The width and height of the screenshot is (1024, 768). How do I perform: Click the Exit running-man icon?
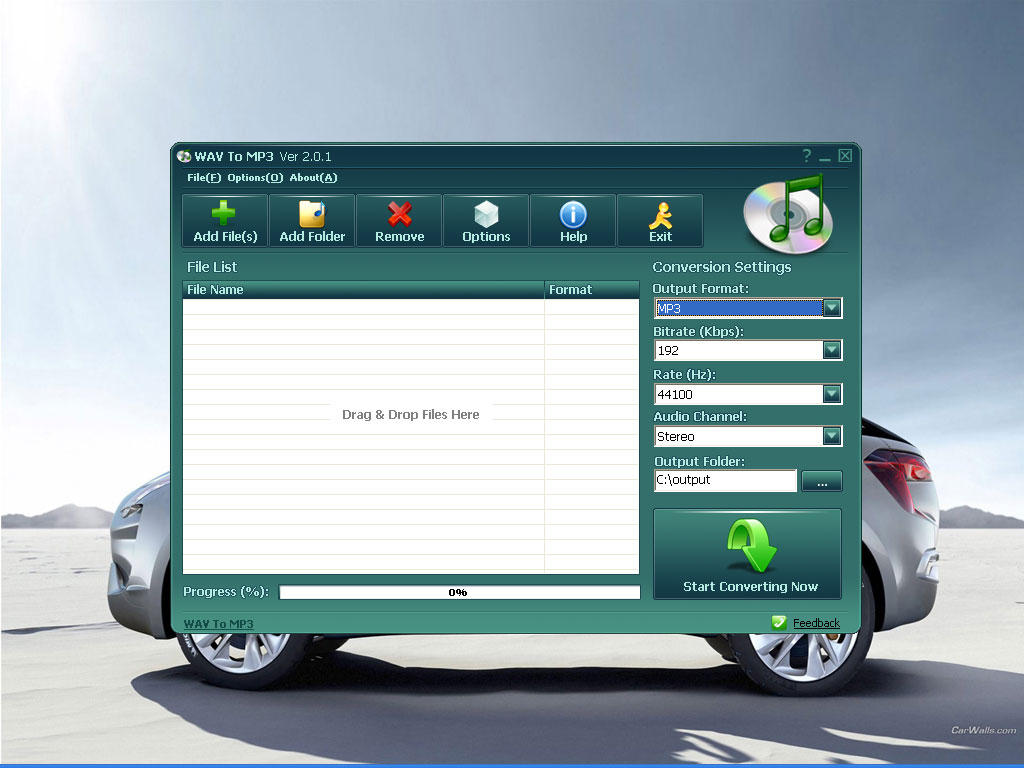pos(660,216)
